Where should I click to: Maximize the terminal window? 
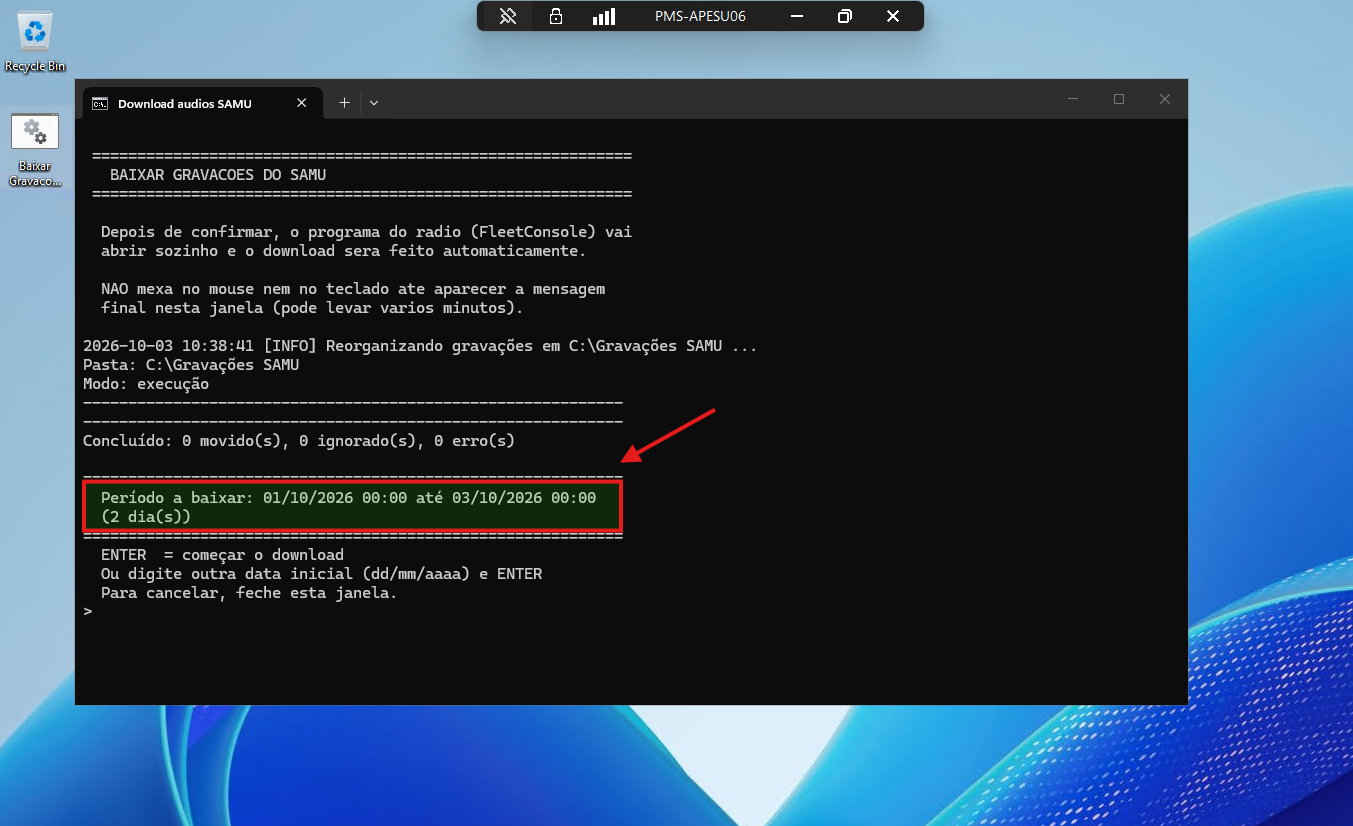click(1119, 99)
